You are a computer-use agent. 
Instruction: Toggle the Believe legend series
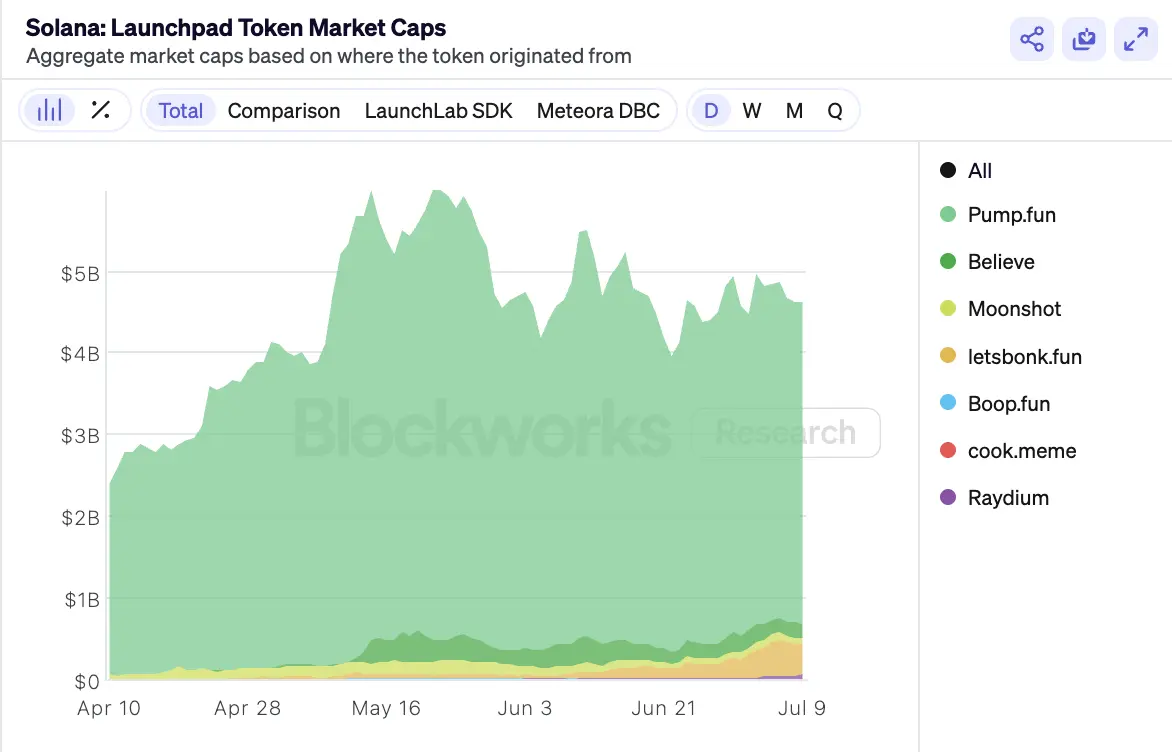coord(1000,262)
